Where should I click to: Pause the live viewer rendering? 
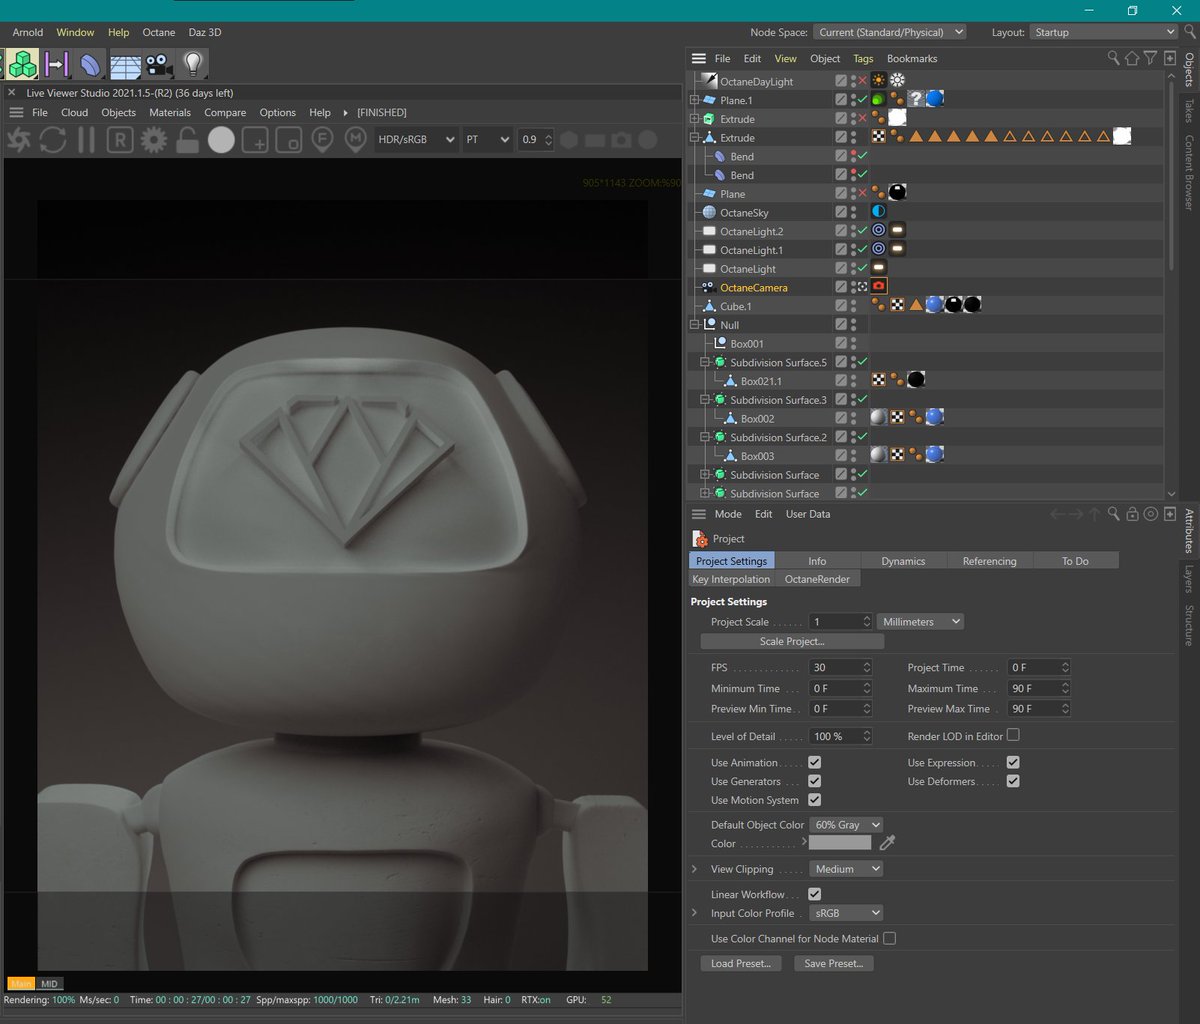coord(86,140)
